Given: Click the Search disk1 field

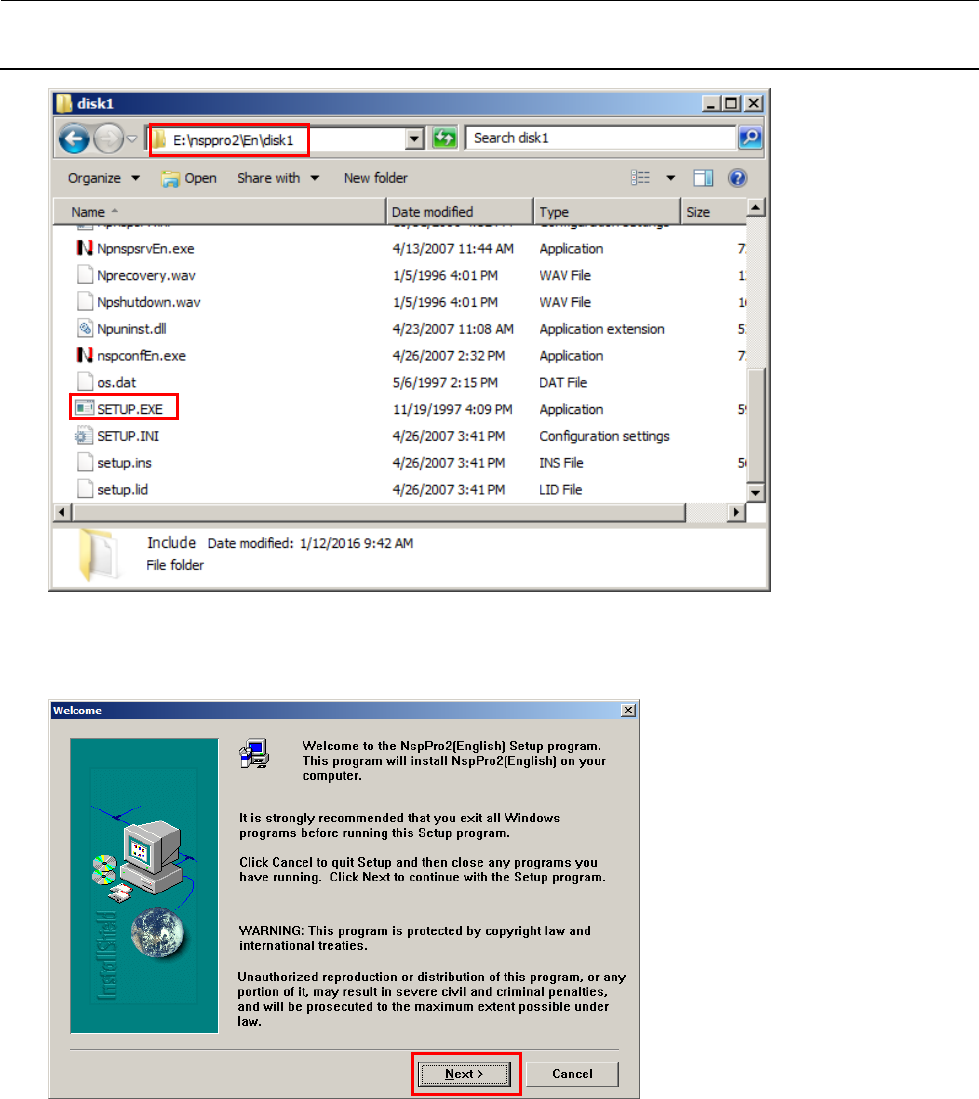Looking at the screenshot, I should 601,138.
